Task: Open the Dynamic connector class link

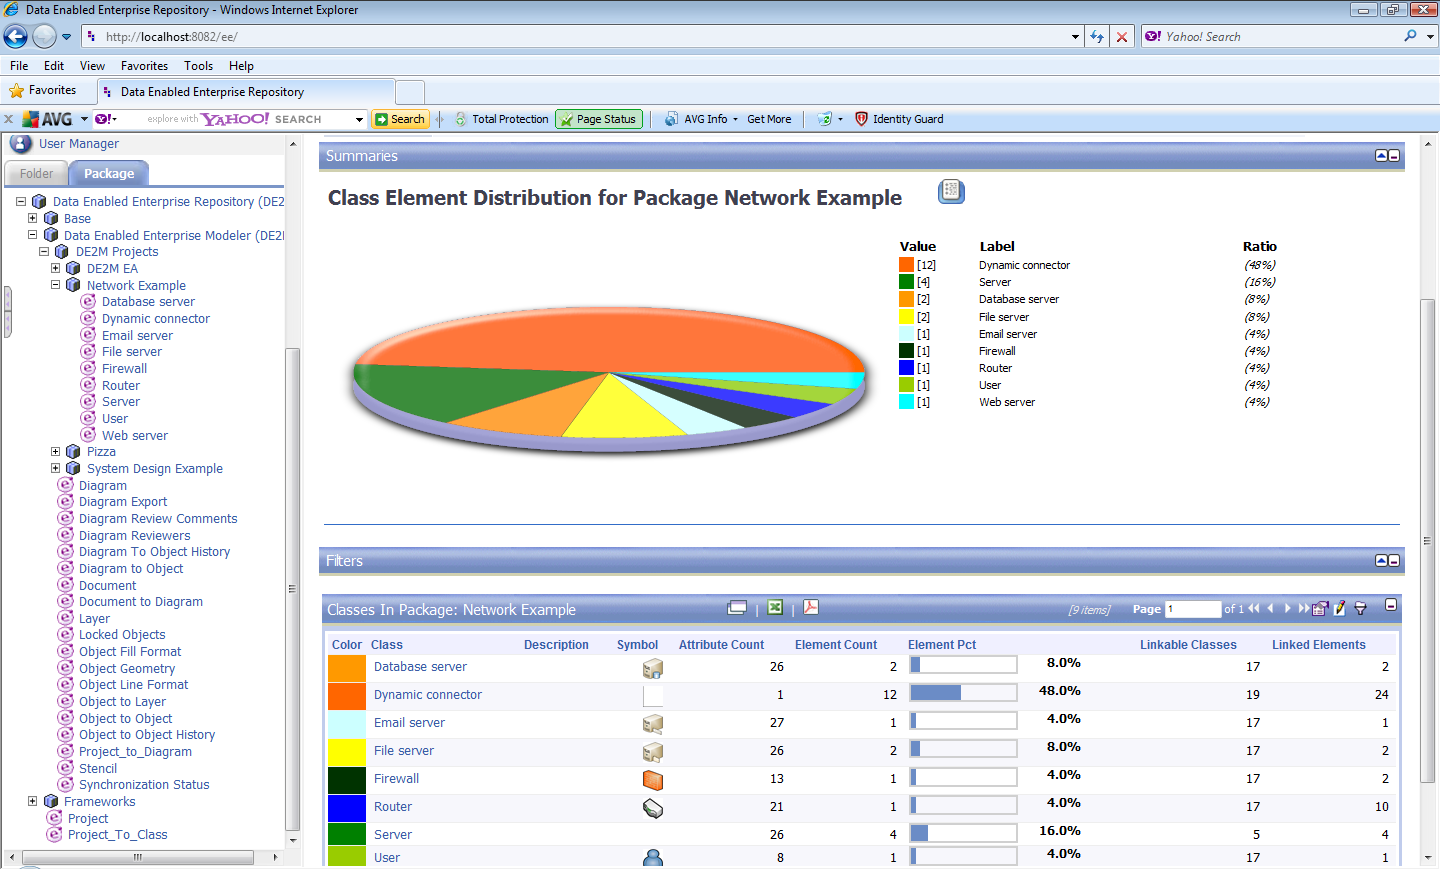Action: [428, 695]
